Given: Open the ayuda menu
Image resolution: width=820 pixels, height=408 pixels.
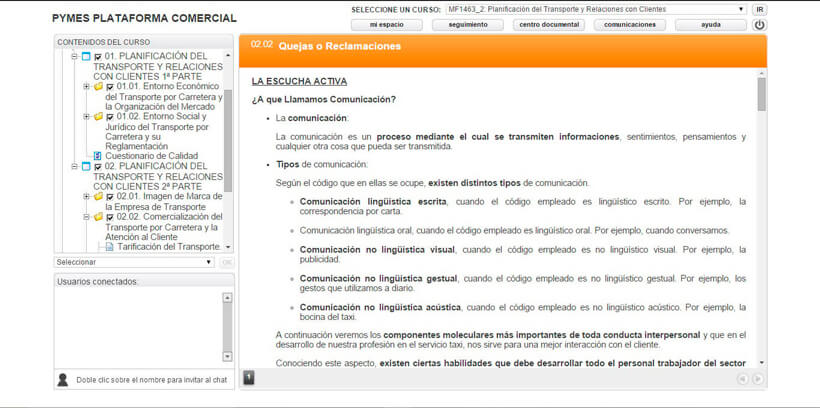Looking at the screenshot, I should pyautogui.click(x=711, y=25).
